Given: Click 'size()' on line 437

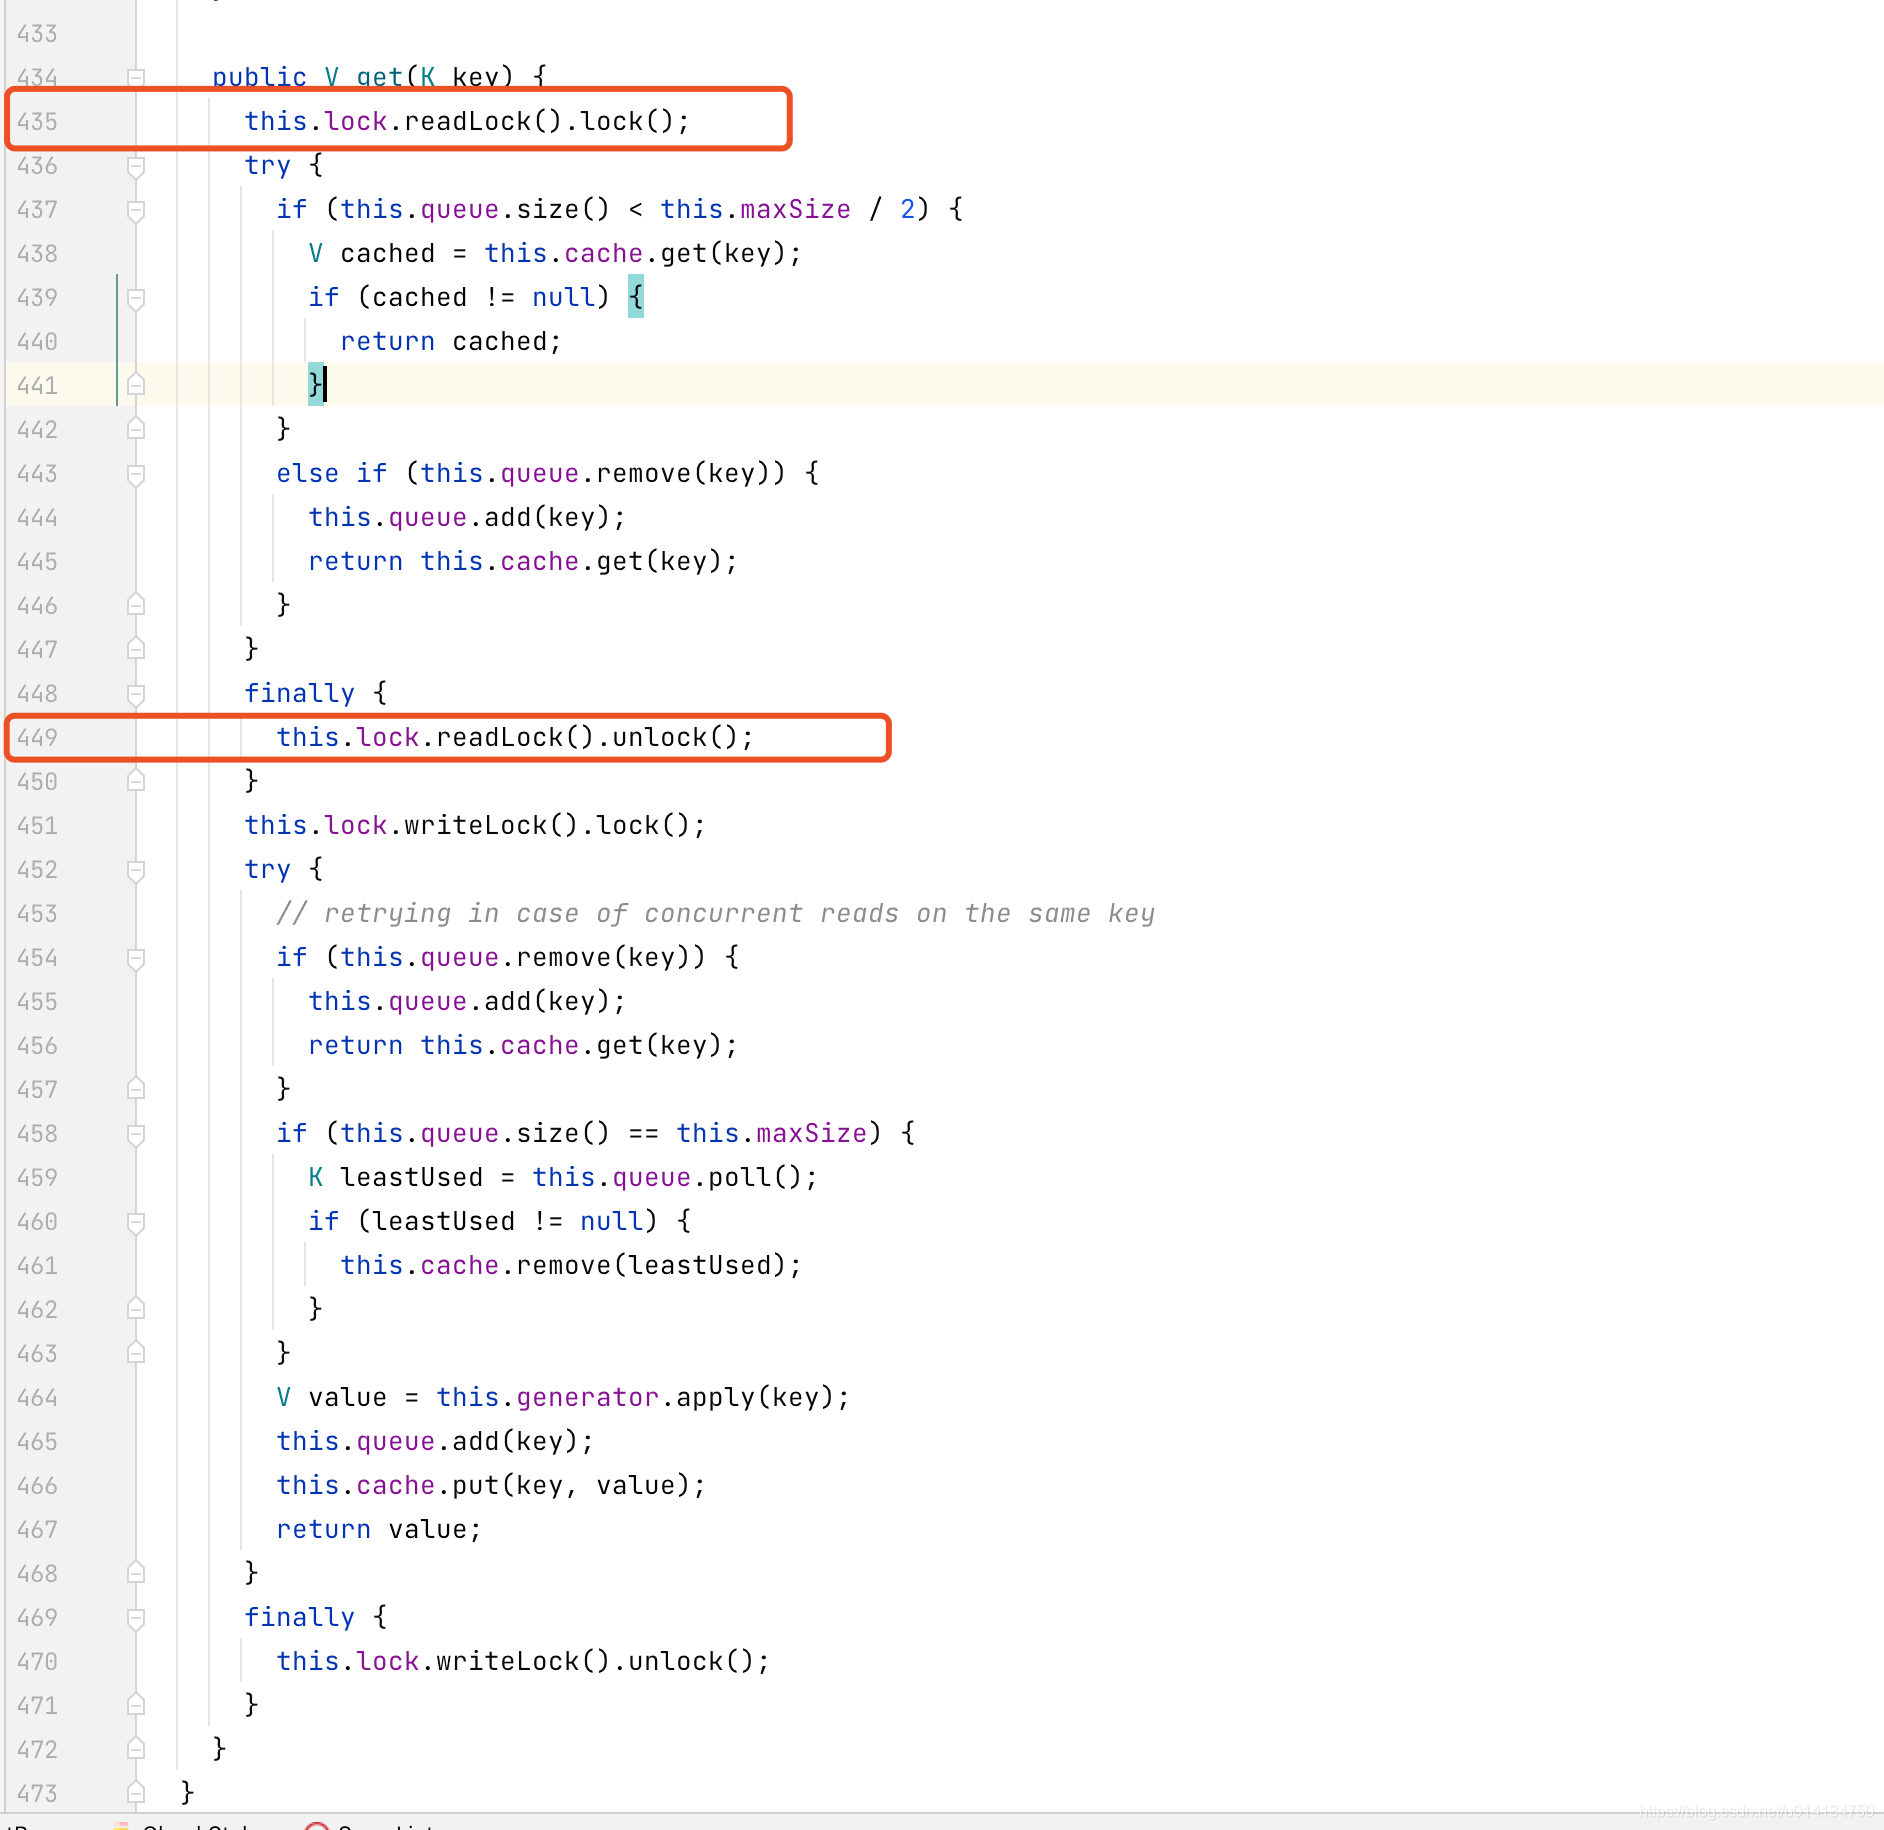Looking at the screenshot, I should tap(563, 210).
